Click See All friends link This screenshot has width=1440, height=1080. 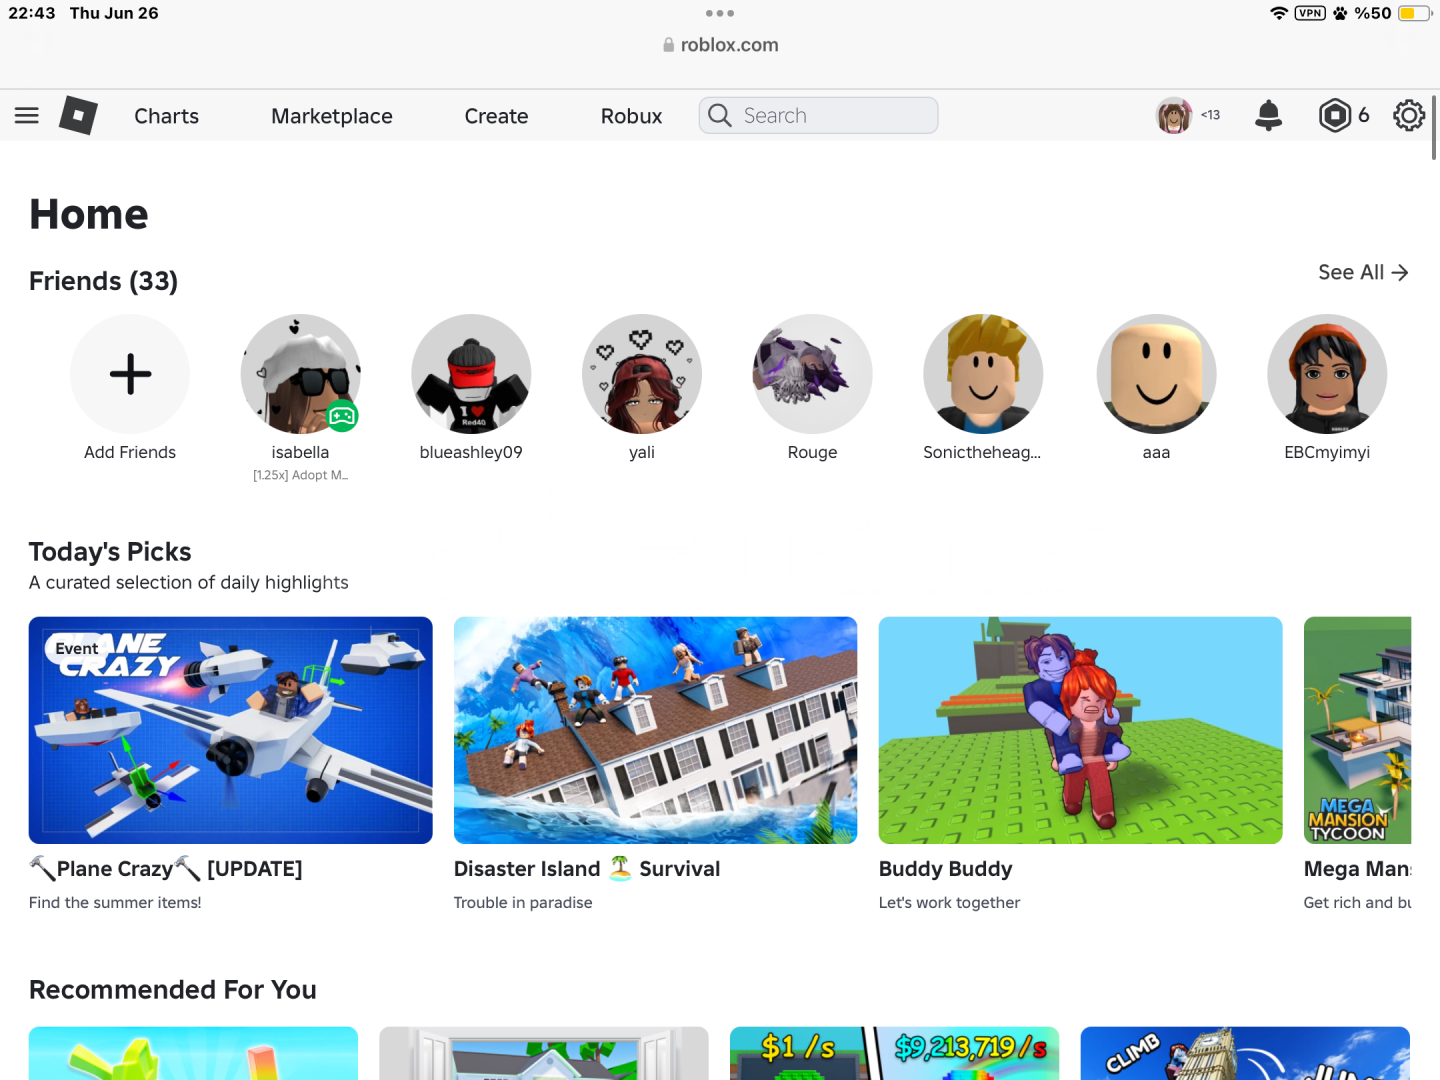pos(1363,272)
